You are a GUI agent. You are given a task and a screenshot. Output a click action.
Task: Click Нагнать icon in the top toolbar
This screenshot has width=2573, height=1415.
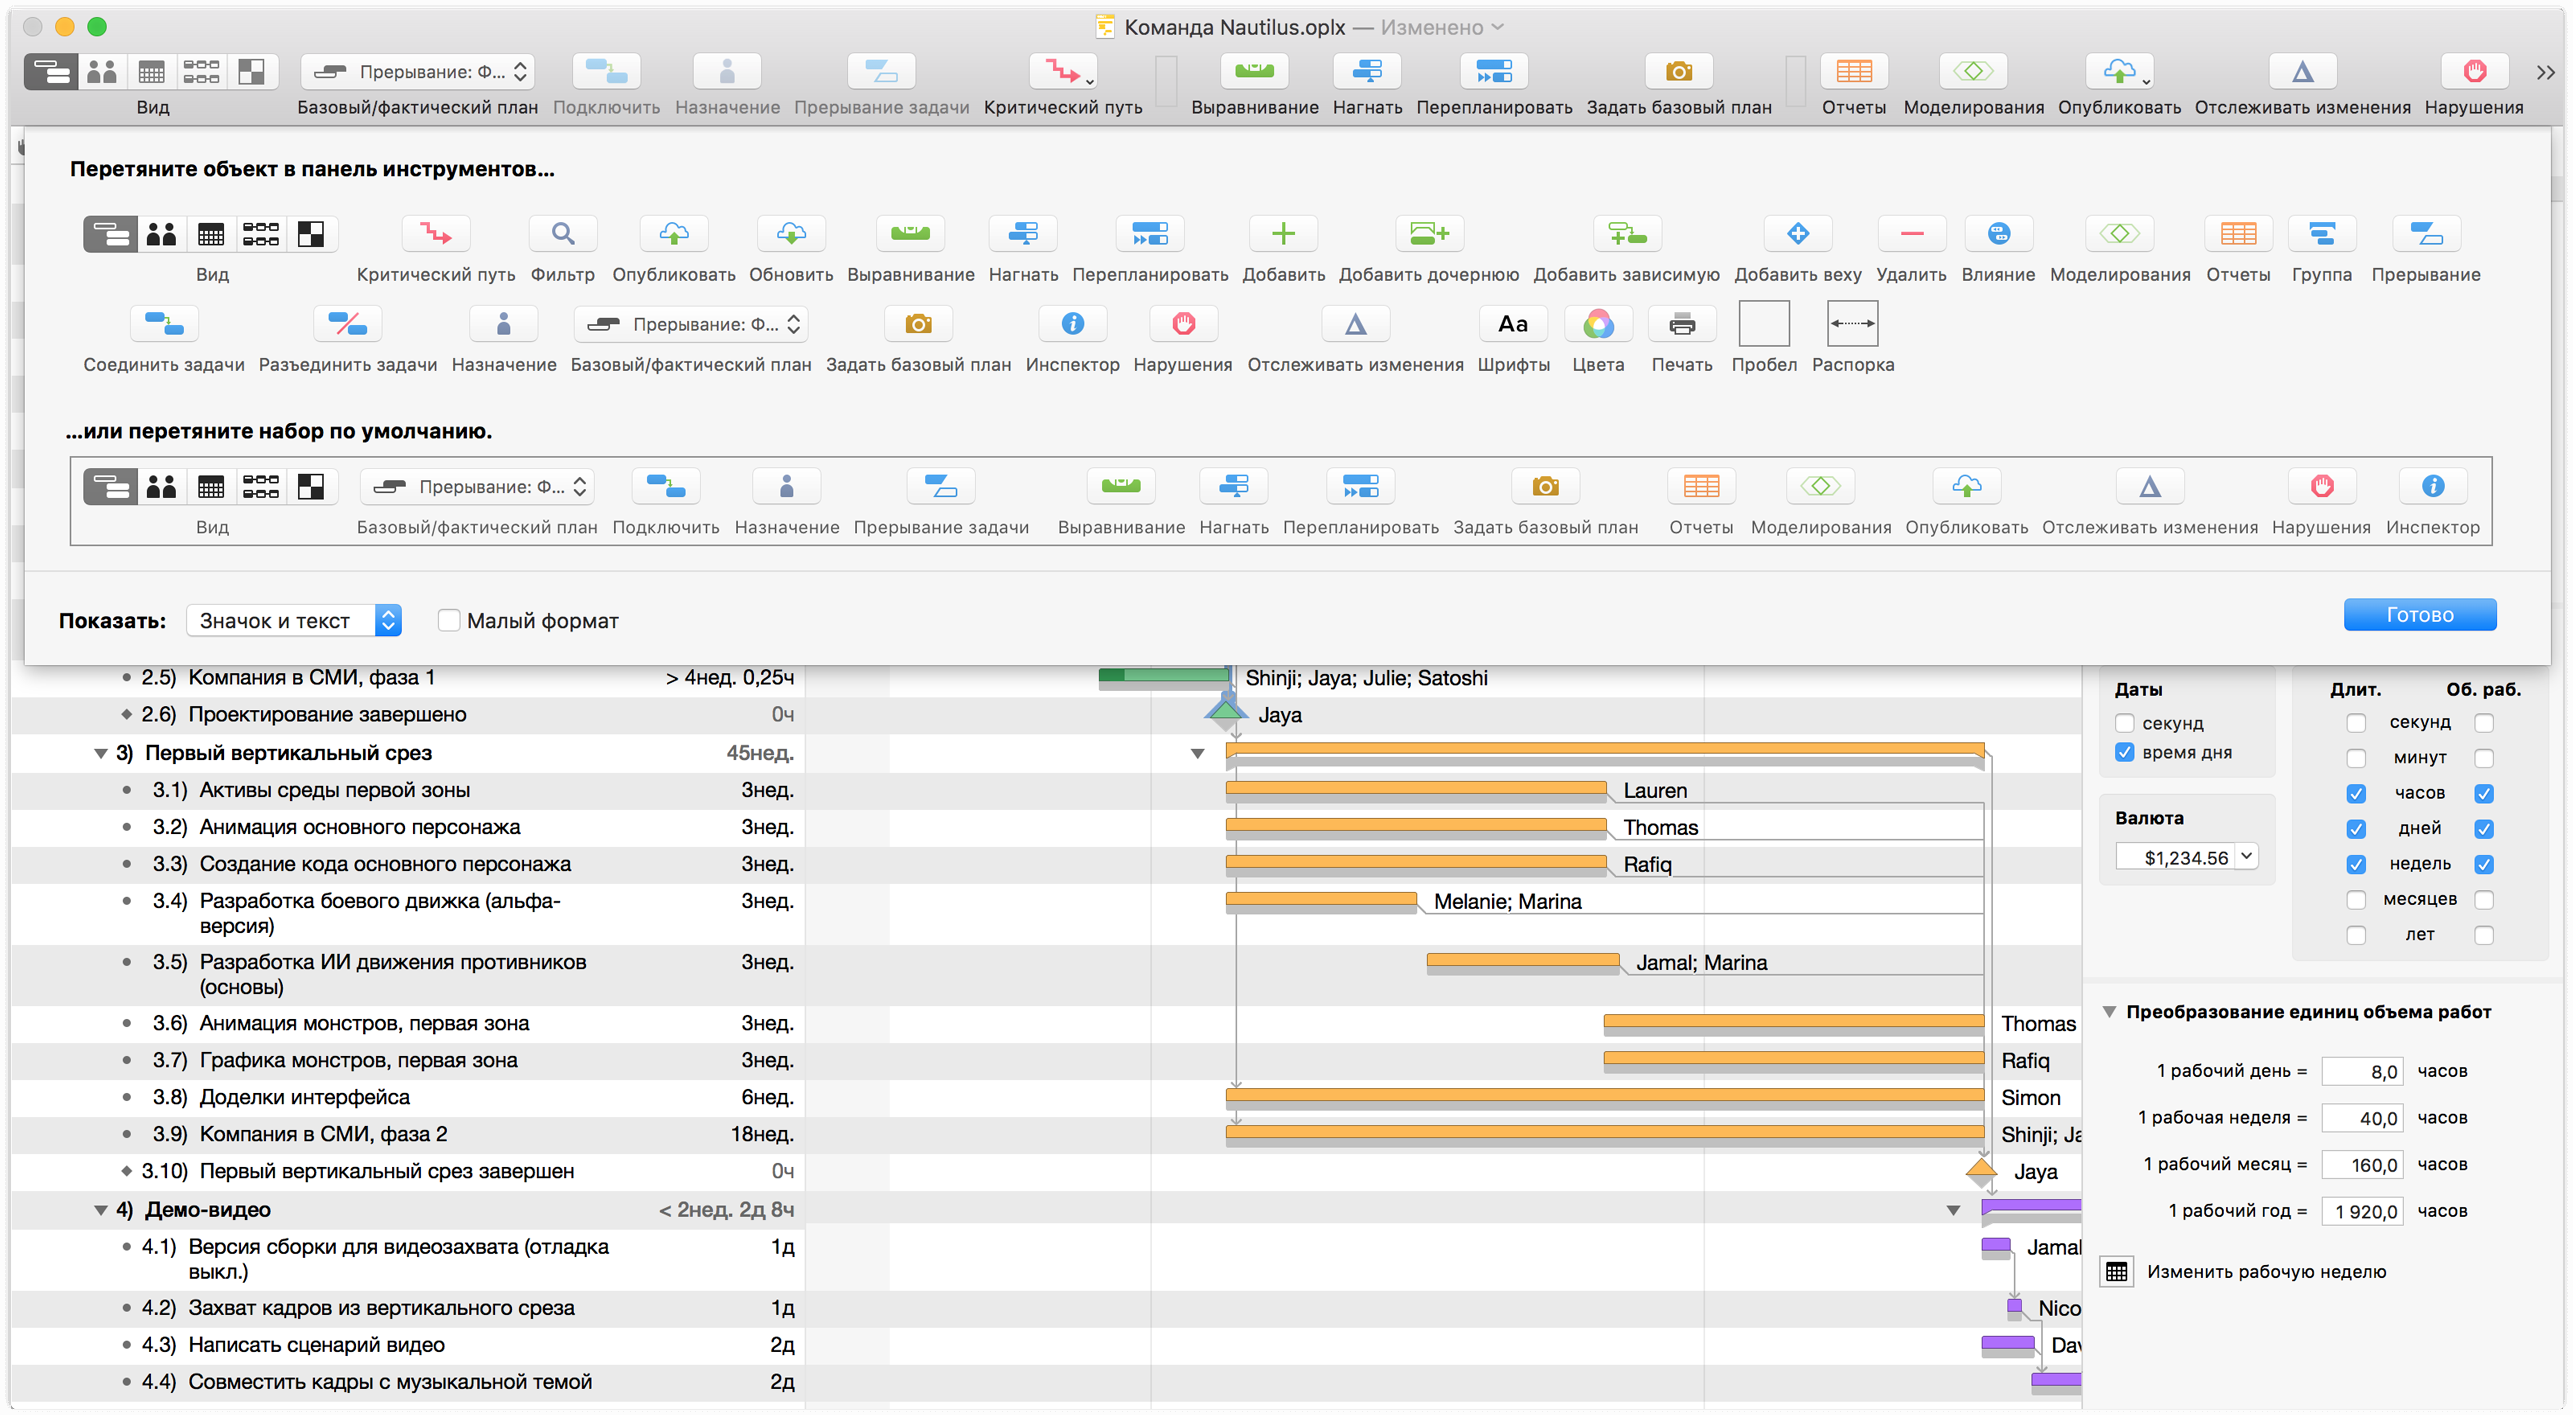(1367, 72)
